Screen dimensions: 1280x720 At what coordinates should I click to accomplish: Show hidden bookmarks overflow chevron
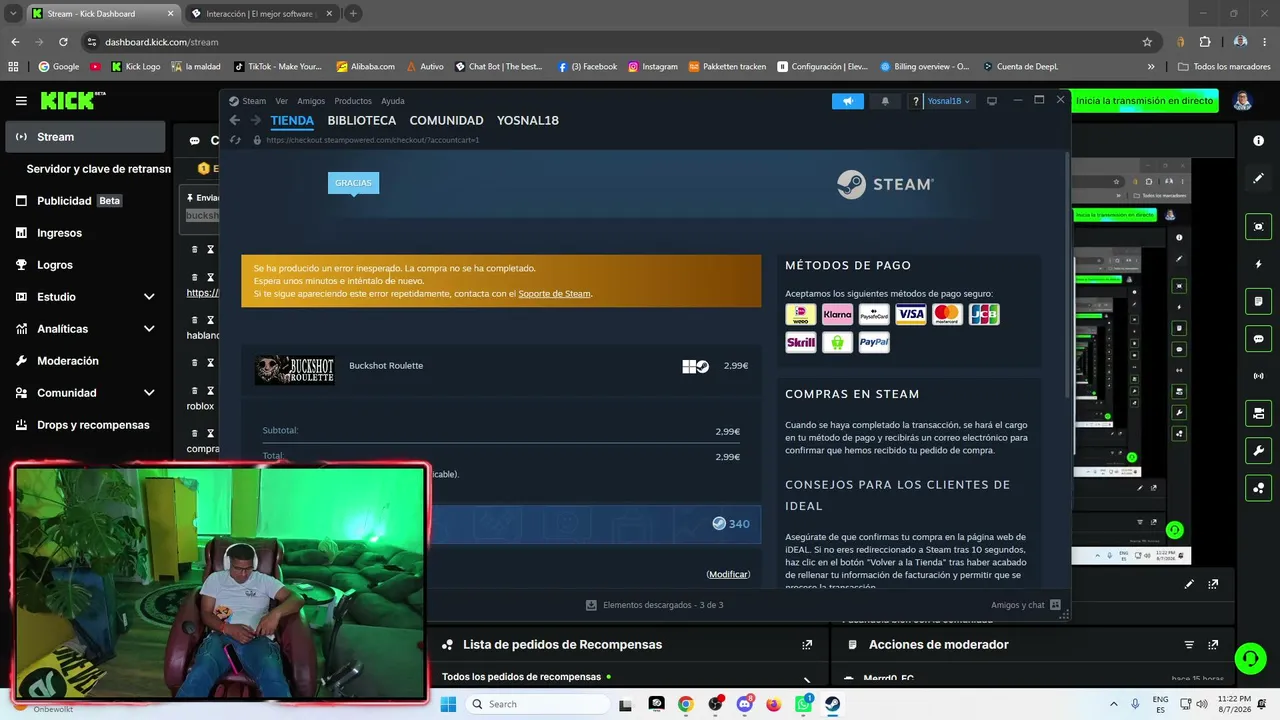1151,67
